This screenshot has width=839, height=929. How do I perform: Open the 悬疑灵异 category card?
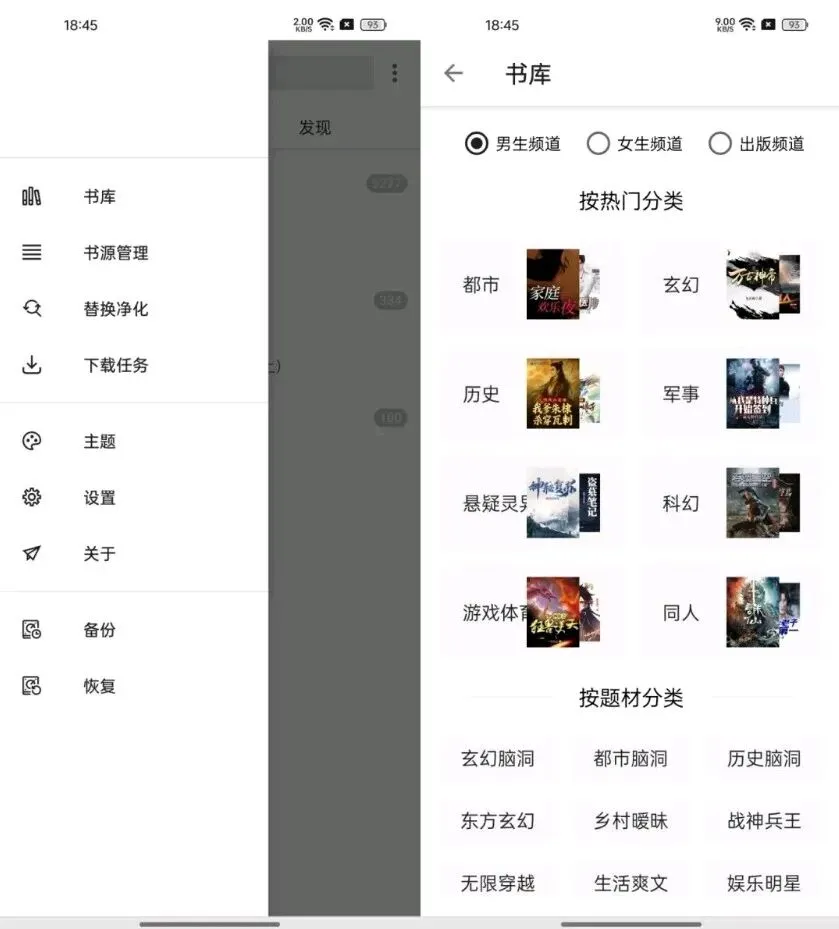tap(531, 502)
